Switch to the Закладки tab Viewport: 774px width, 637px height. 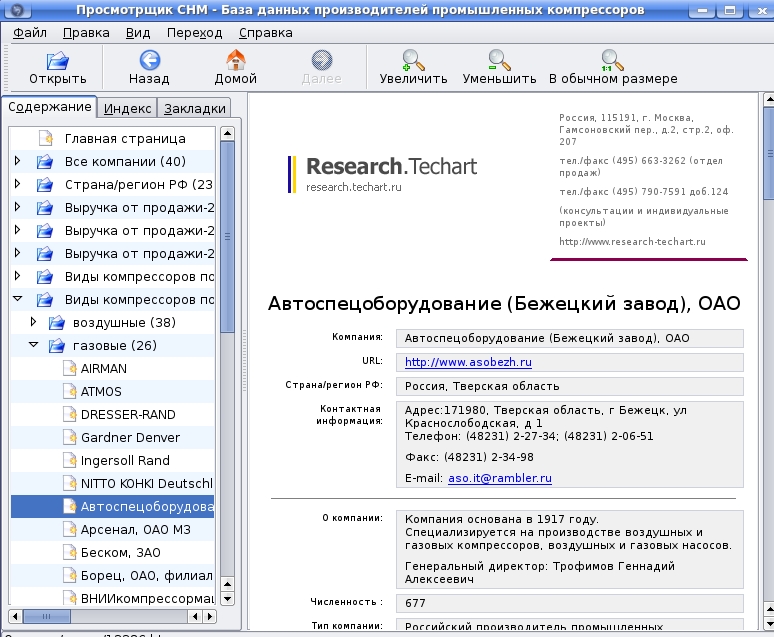(194, 109)
